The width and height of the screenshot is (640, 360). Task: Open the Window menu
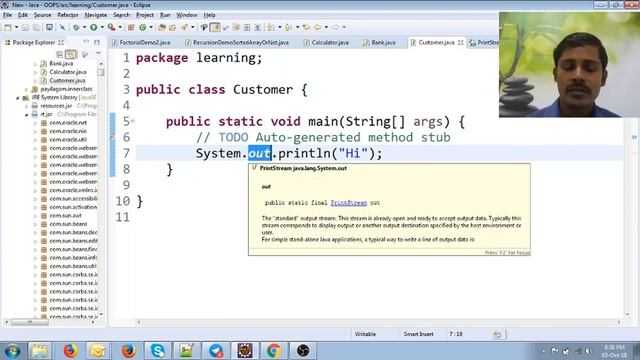(x=187, y=15)
